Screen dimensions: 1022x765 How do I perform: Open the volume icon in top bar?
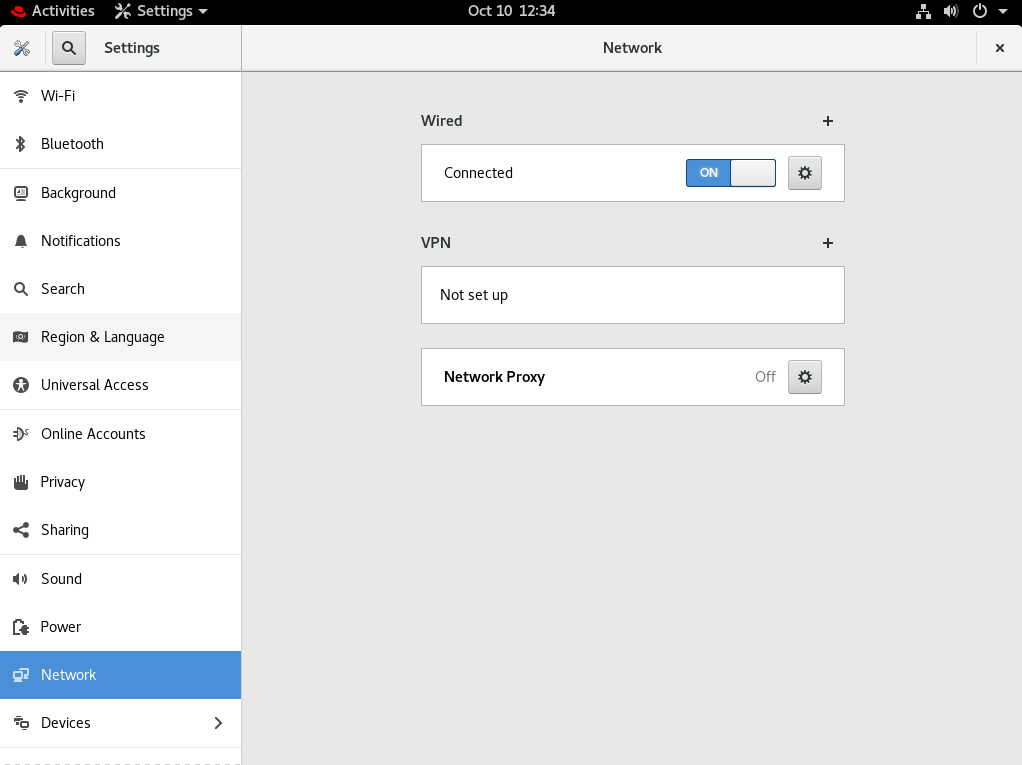tap(951, 11)
